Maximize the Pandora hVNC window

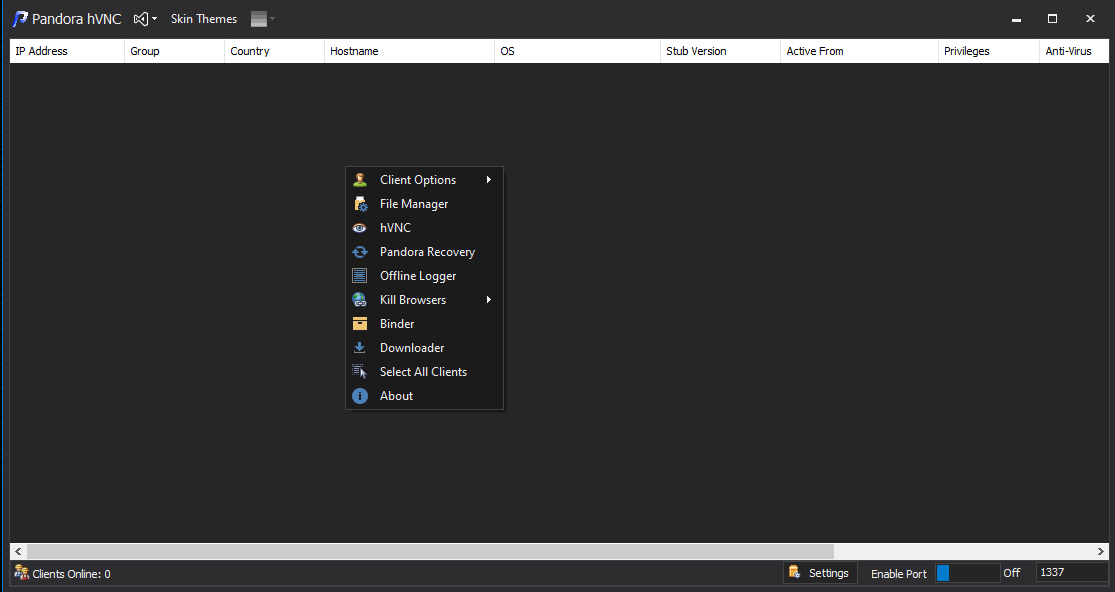click(1052, 19)
